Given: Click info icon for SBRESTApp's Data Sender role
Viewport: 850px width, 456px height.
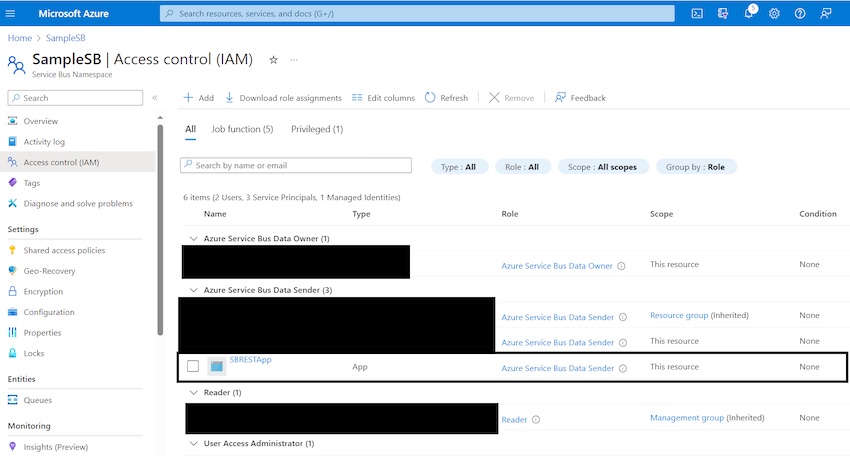Looking at the screenshot, I should click(x=623, y=368).
